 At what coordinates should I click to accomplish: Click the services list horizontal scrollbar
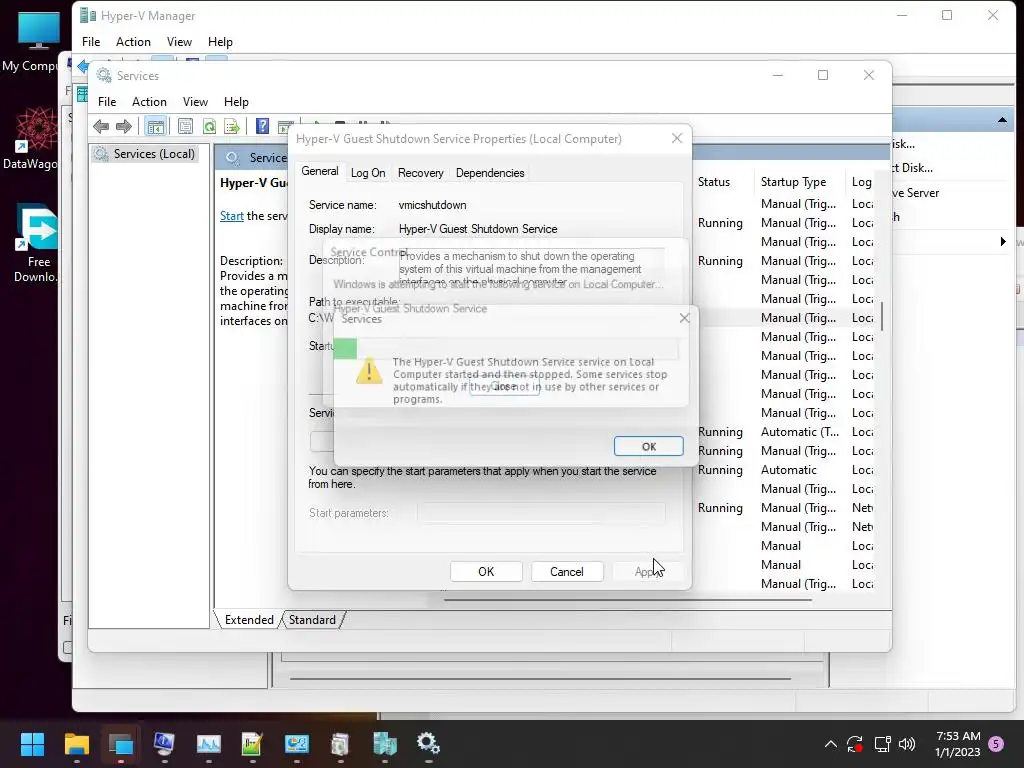click(627, 598)
